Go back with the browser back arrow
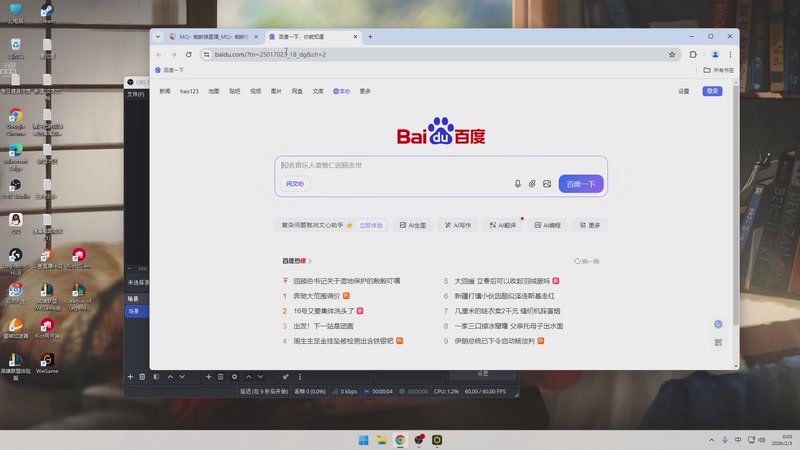This screenshot has width=800, height=450. tap(159, 55)
